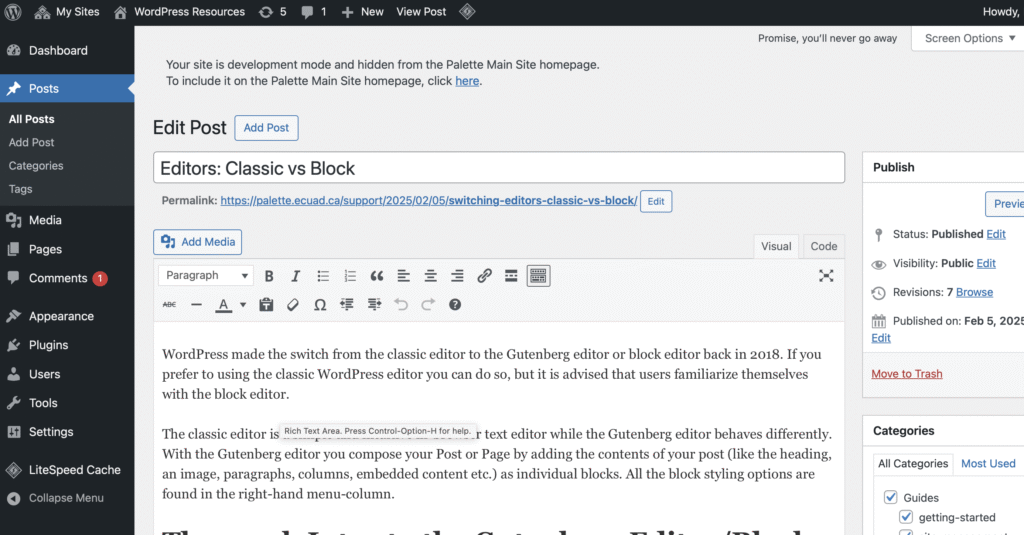The height and width of the screenshot is (535, 1024).
Task: Open Categories in the Posts submenu
Action: [x=36, y=166]
